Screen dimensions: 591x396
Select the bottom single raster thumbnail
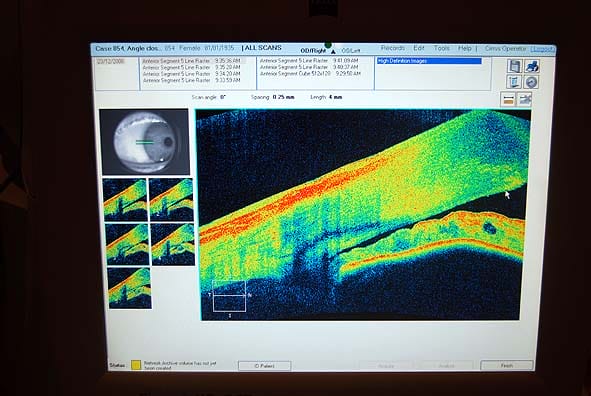(129, 288)
